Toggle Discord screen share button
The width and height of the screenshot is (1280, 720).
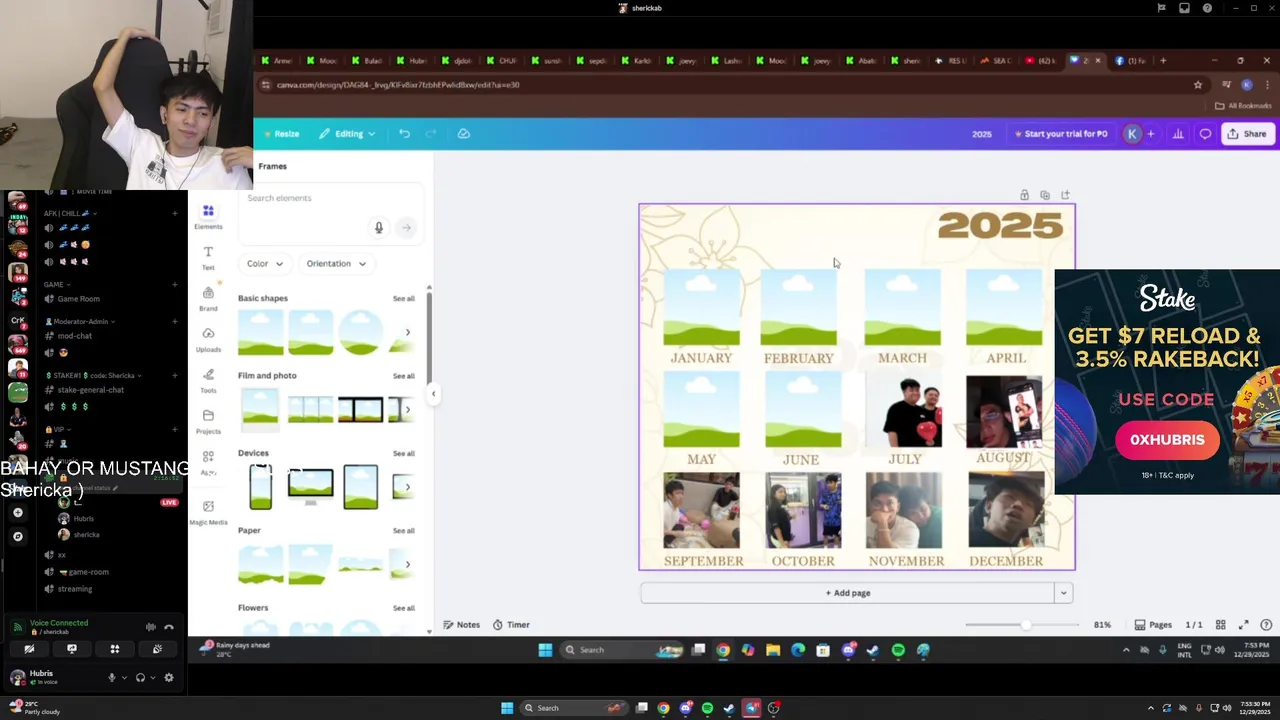point(72,649)
